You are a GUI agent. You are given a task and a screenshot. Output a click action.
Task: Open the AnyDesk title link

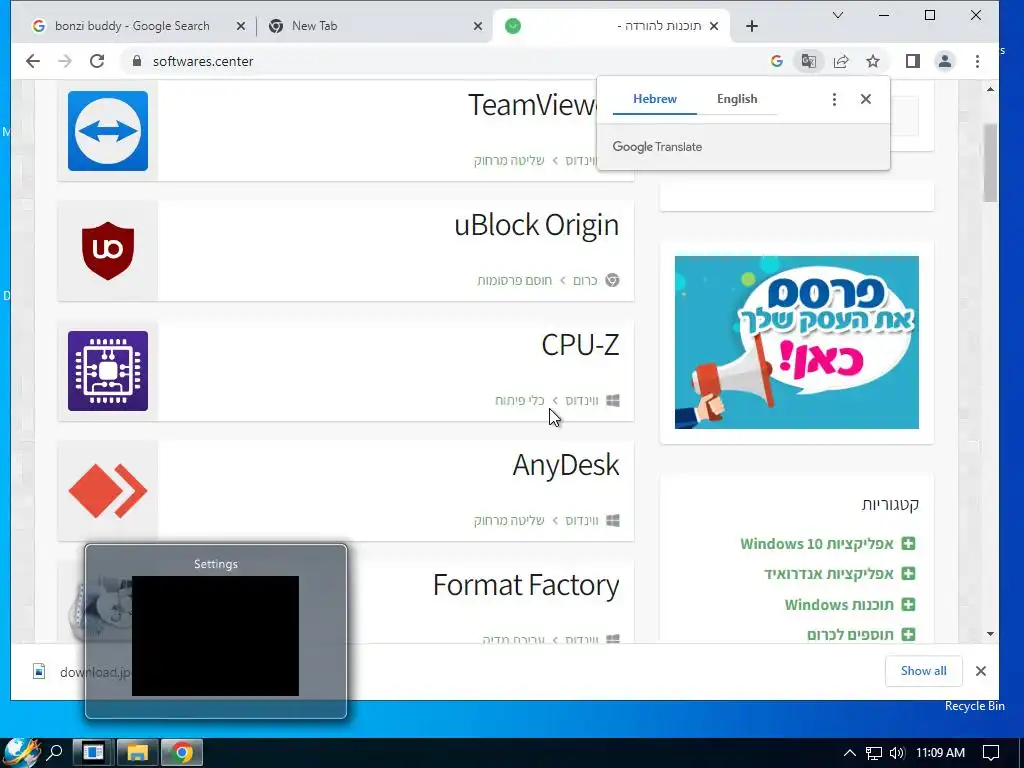click(x=566, y=466)
